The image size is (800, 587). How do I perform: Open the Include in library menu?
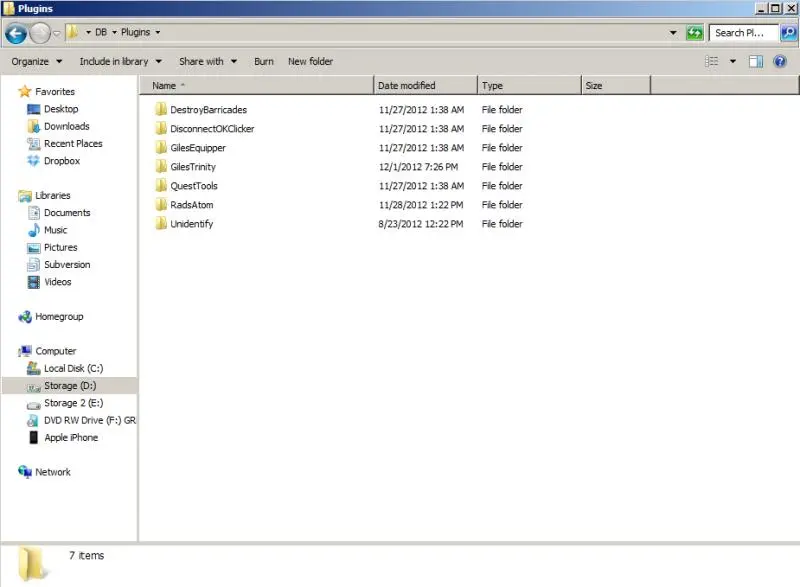120,61
